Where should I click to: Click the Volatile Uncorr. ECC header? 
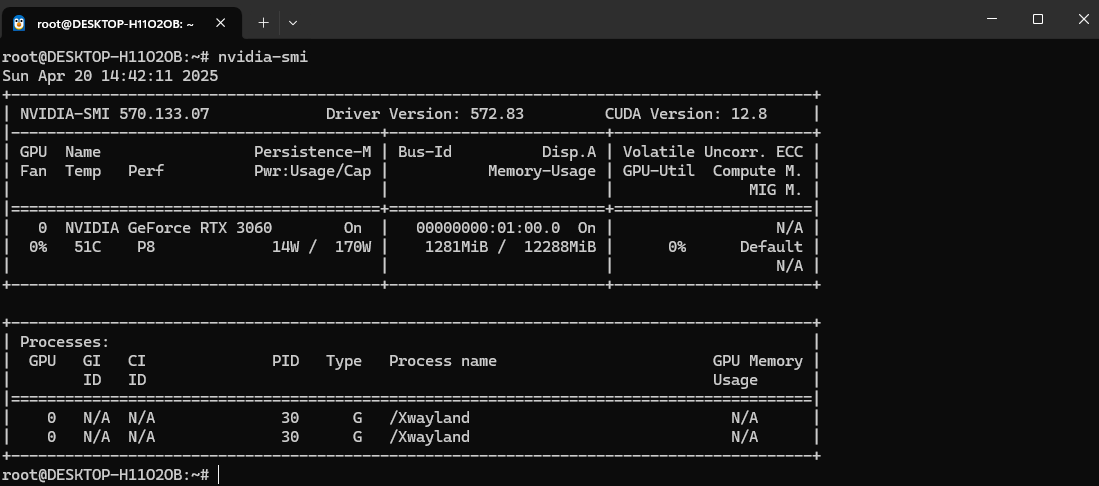click(x=714, y=151)
